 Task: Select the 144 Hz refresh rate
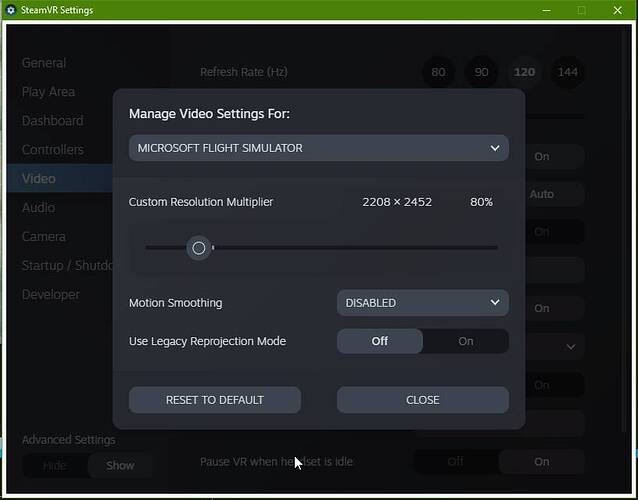tap(568, 72)
